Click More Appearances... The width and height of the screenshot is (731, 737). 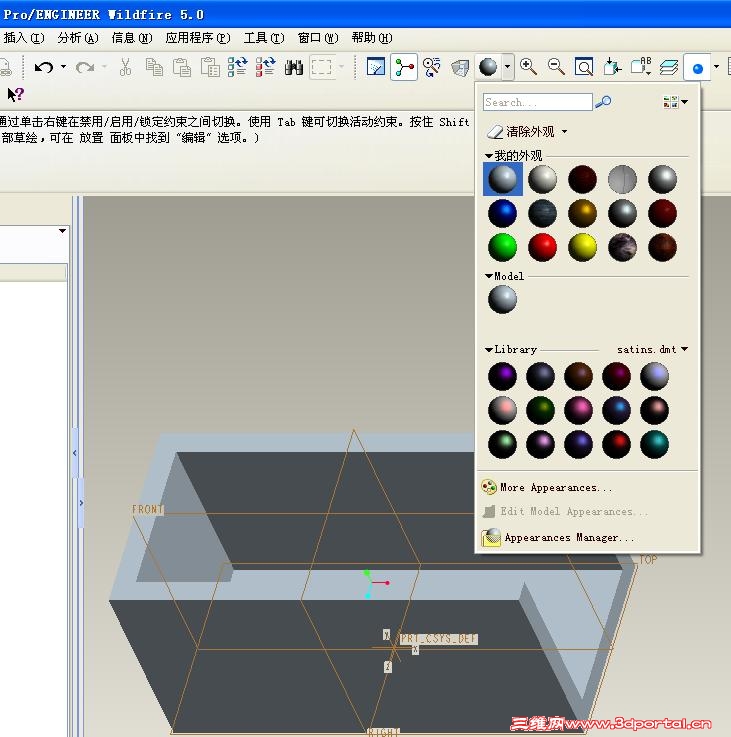(547, 487)
